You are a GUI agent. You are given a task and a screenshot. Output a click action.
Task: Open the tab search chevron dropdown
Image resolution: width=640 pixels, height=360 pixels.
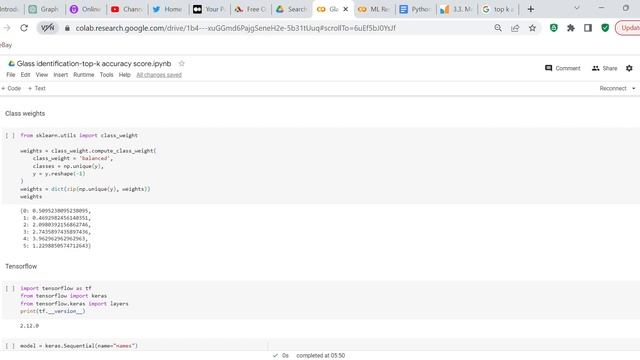[577, 8]
